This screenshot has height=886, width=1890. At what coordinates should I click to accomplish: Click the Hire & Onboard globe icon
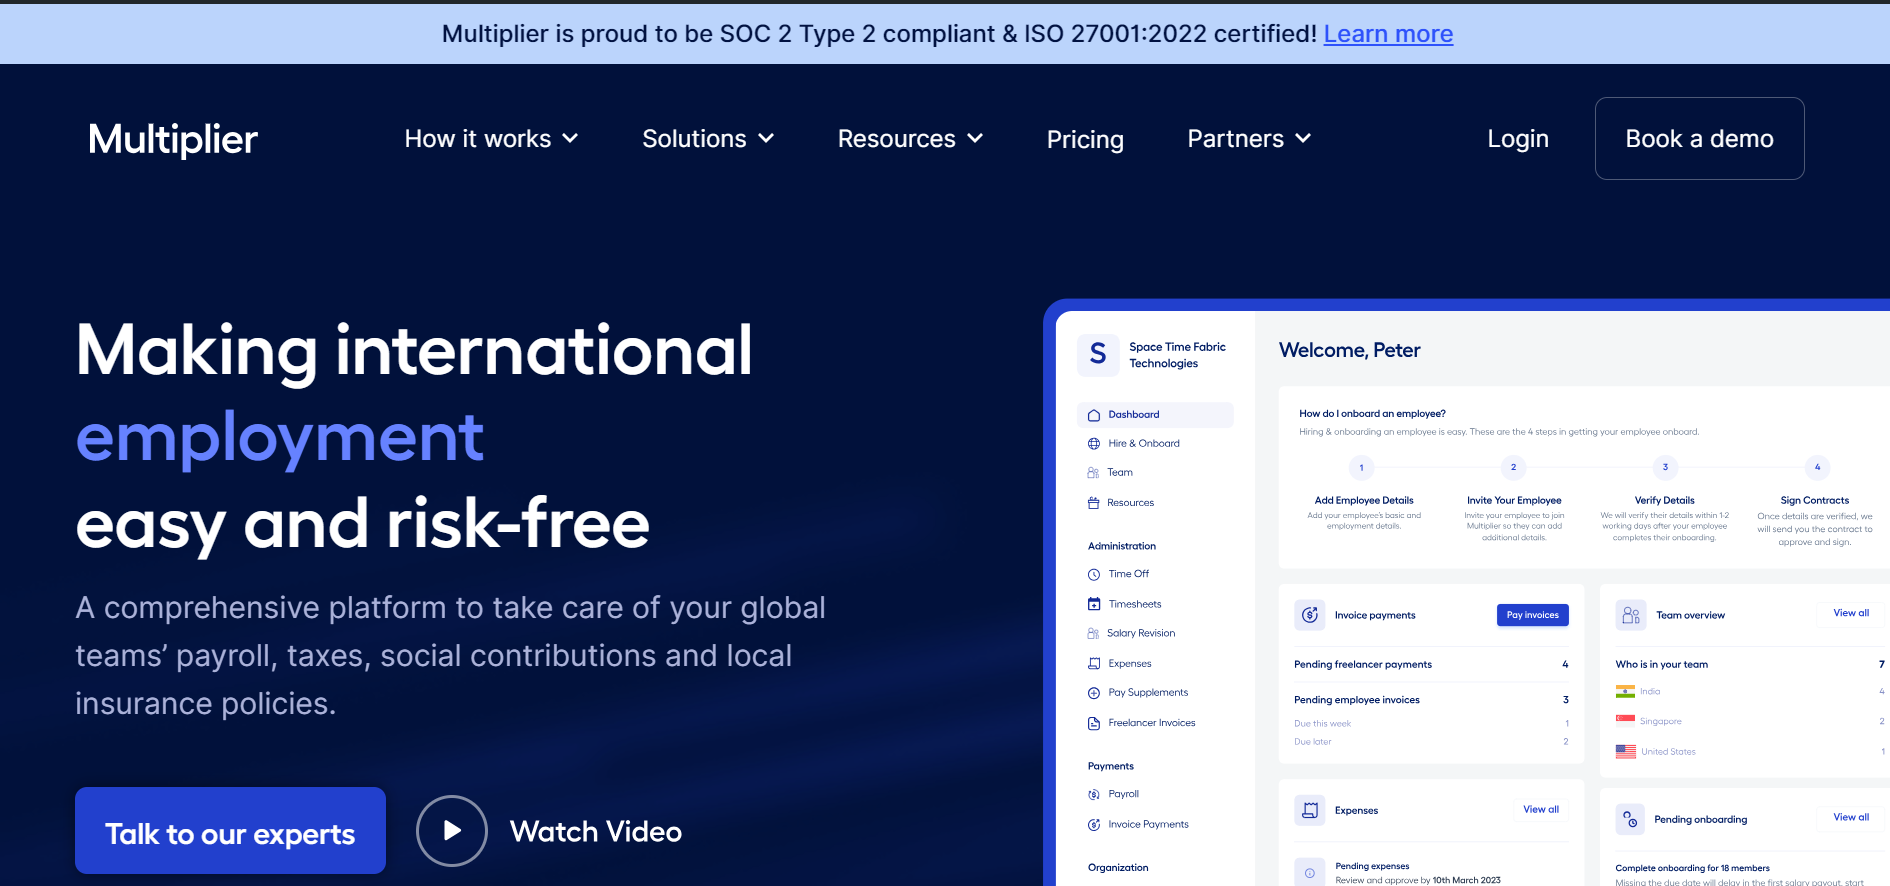[1094, 444]
